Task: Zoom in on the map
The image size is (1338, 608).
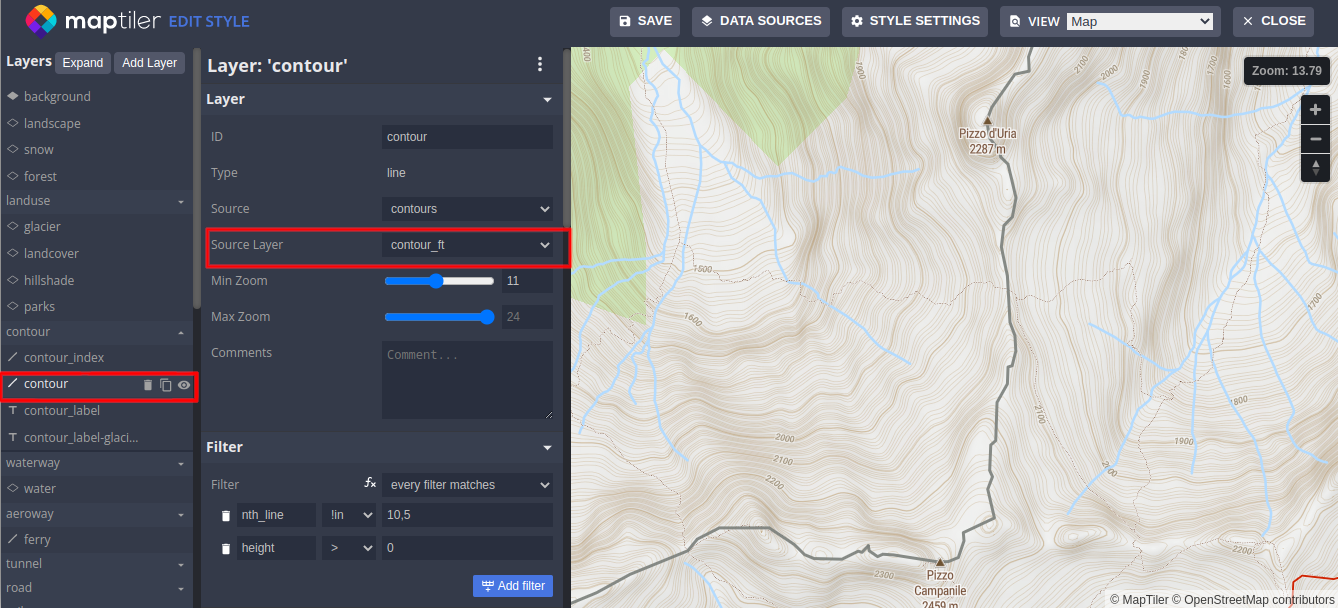Action: click(x=1315, y=110)
